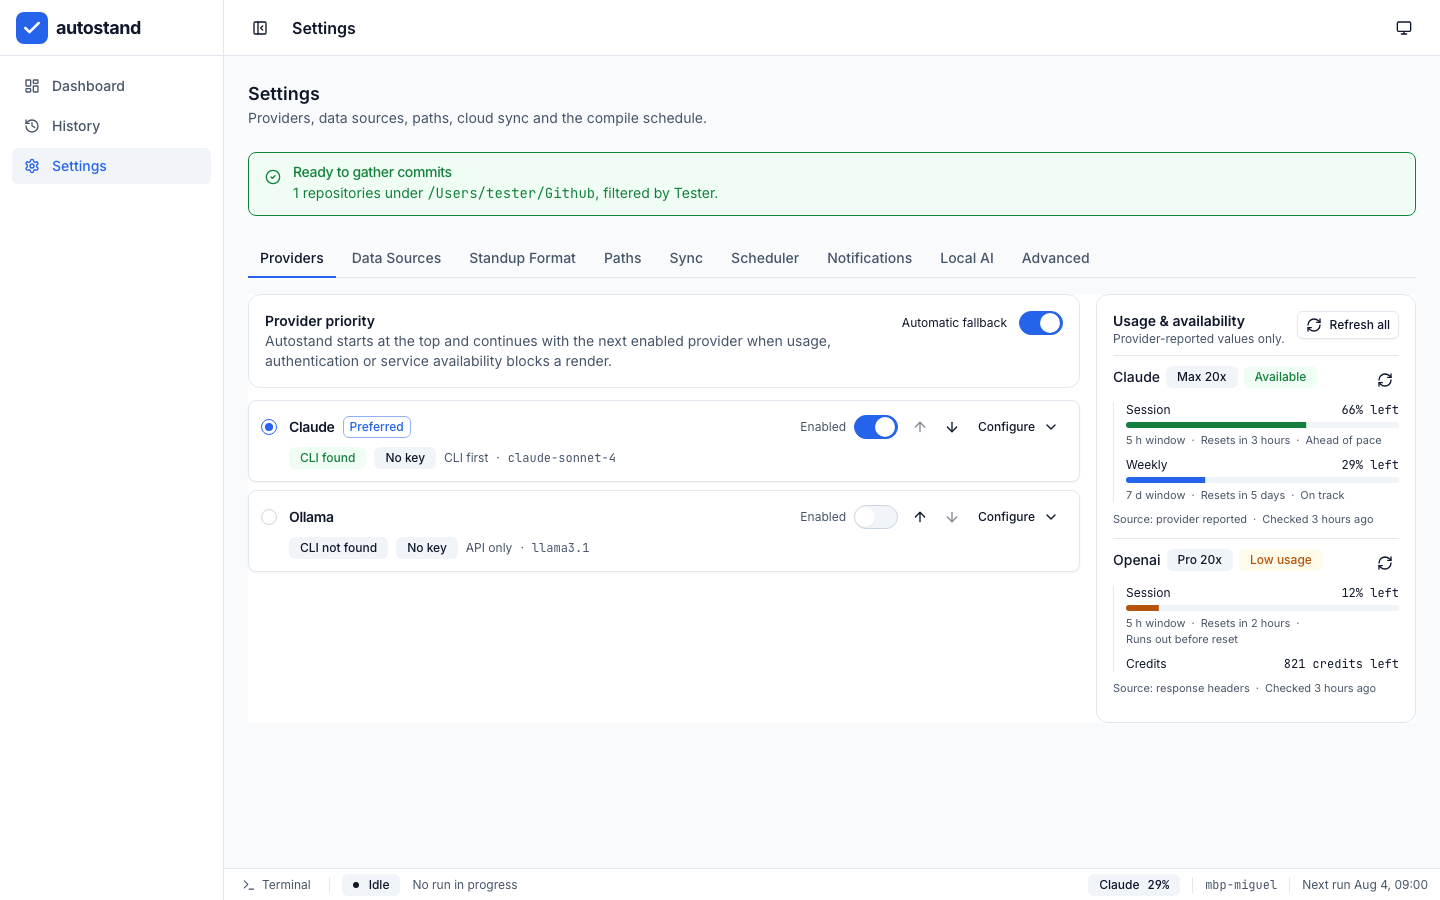Image resolution: width=1440 pixels, height=900 pixels.
Task: Open the Terminal from status bar
Action: [277, 885]
